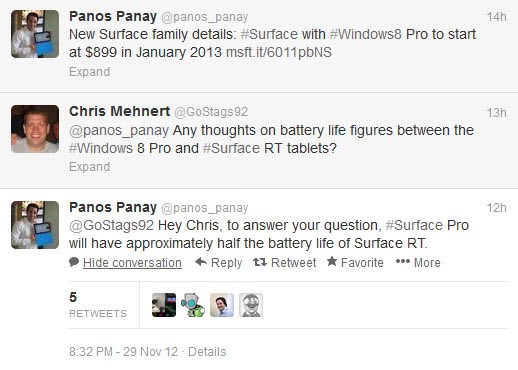Expand Chris Mehnert's tweet
518x370 pixels.
pyautogui.click(x=89, y=167)
